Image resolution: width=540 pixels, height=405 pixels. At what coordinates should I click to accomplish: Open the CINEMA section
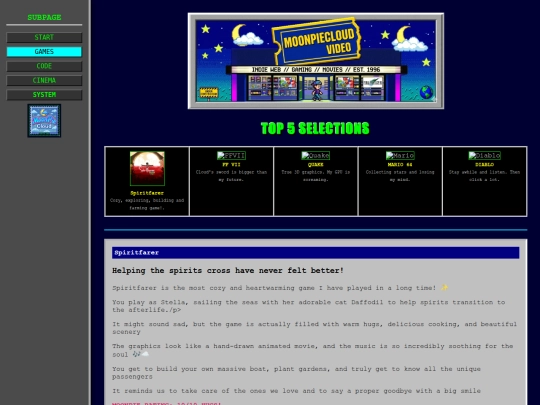(44, 81)
